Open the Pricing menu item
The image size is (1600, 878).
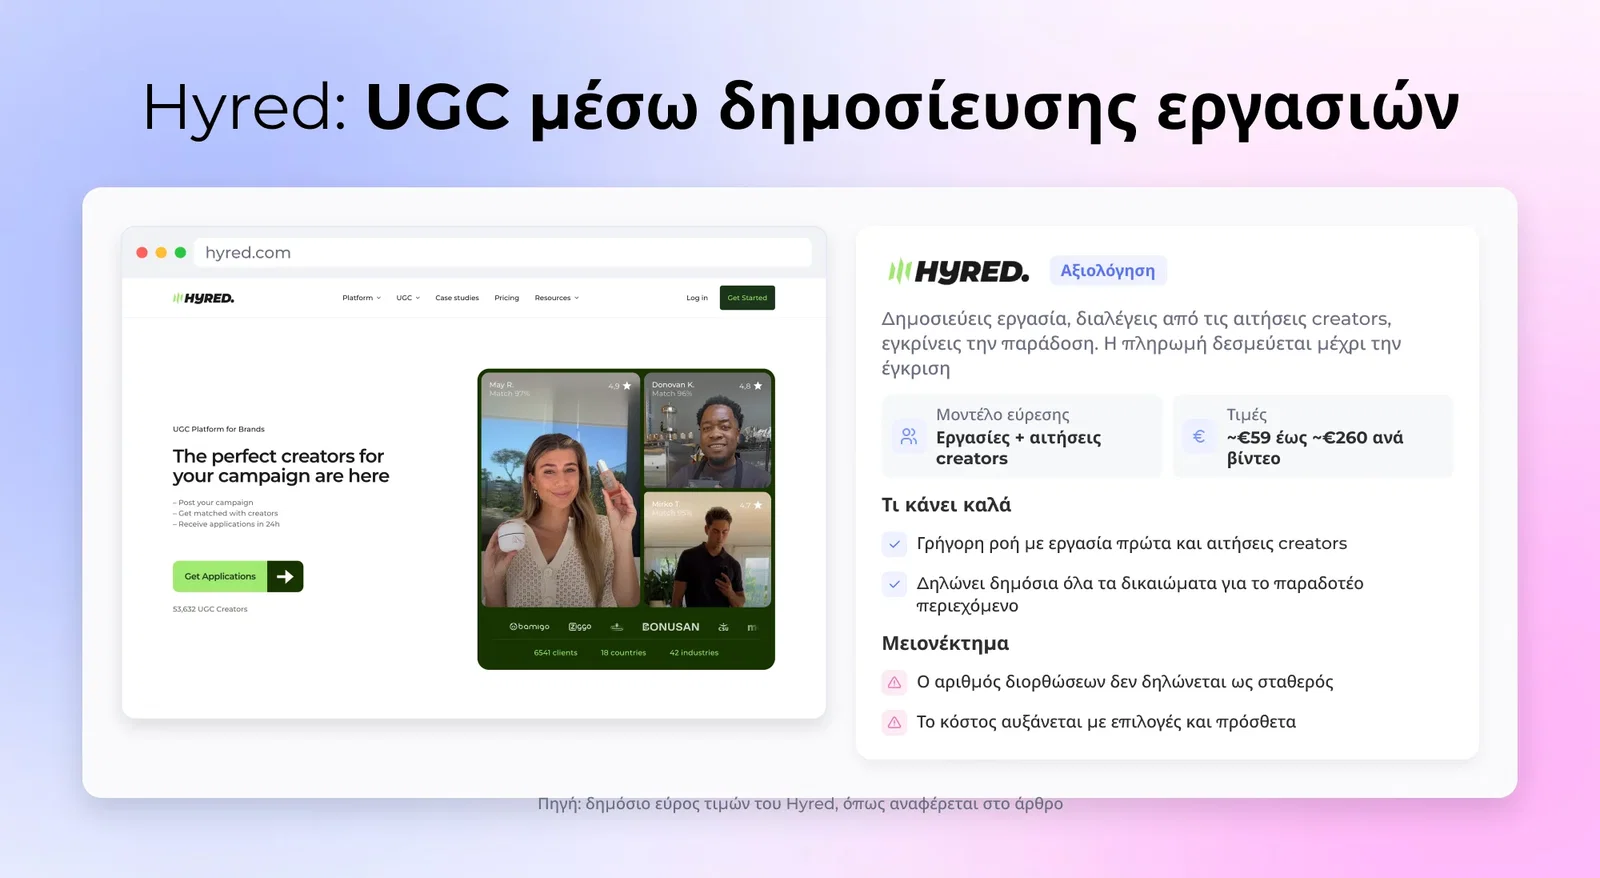(x=507, y=298)
